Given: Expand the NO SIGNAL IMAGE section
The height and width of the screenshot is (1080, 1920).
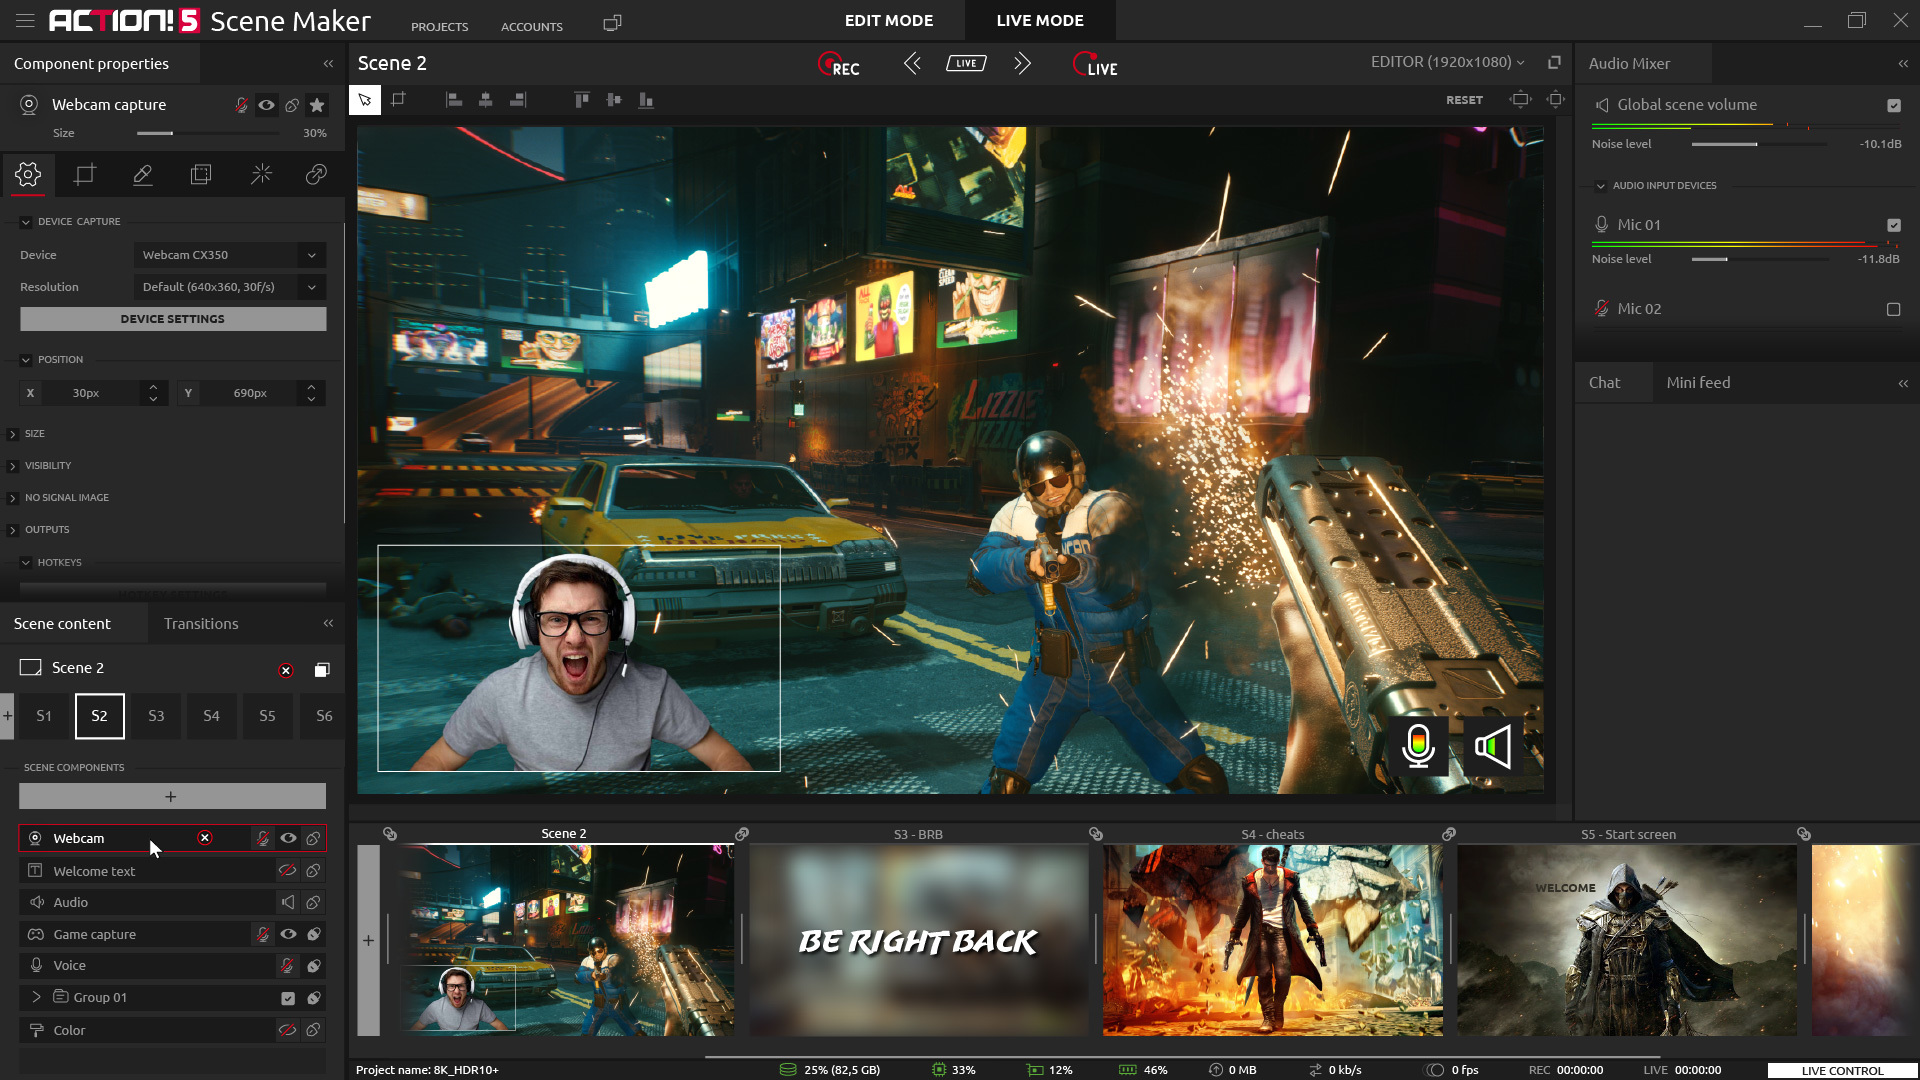Looking at the screenshot, I should click(13, 498).
